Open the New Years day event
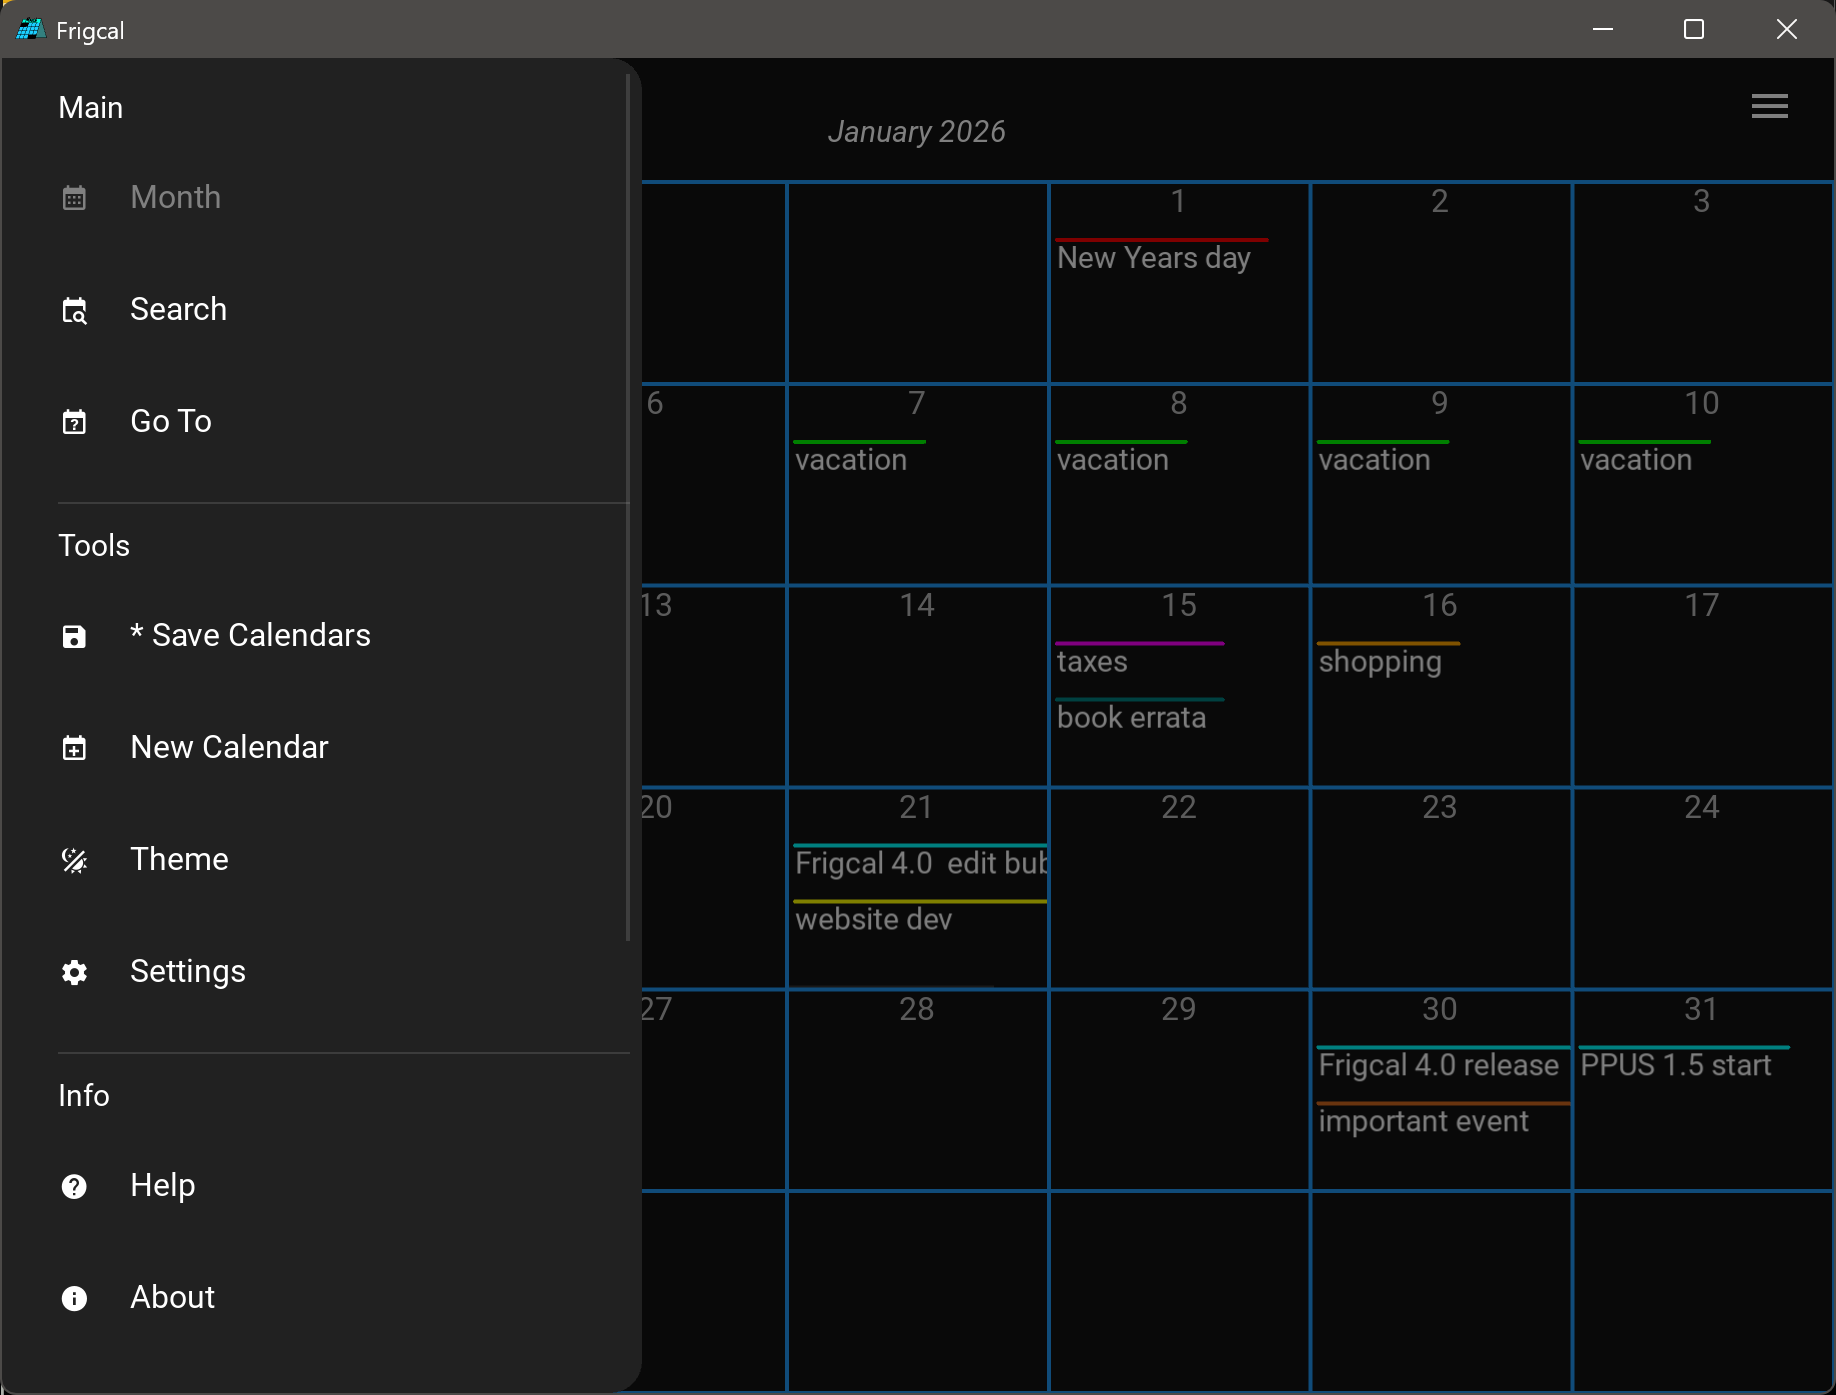The height and width of the screenshot is (1395, 1836). [1153, 258]
